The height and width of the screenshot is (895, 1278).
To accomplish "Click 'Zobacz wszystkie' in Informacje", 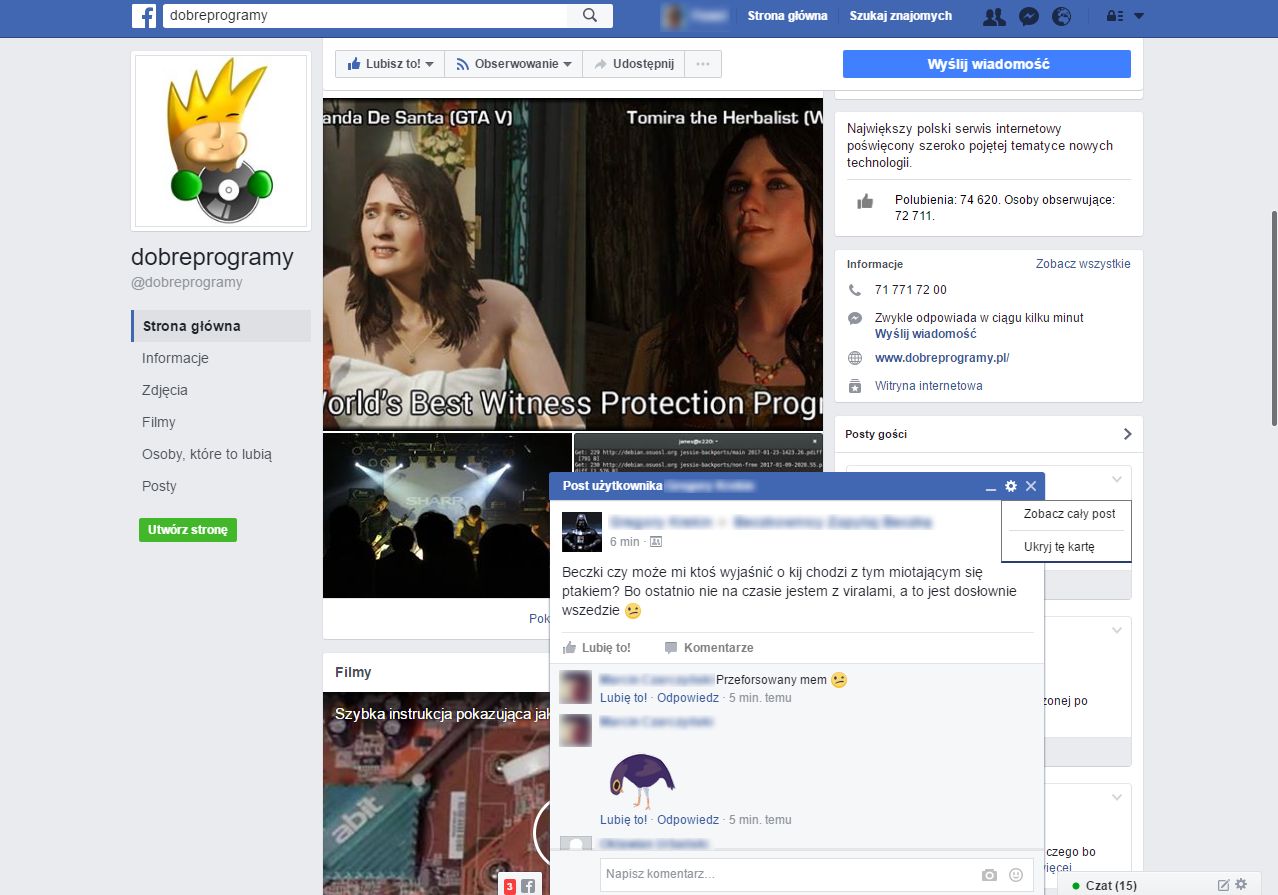I will point(1083,264).
